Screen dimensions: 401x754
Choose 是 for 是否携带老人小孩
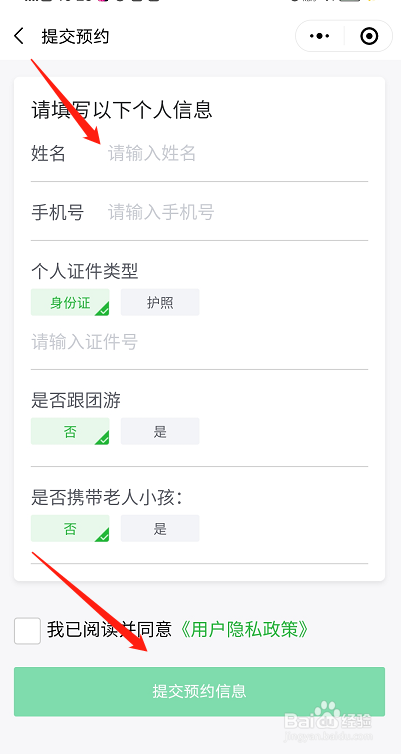[160, 528]
